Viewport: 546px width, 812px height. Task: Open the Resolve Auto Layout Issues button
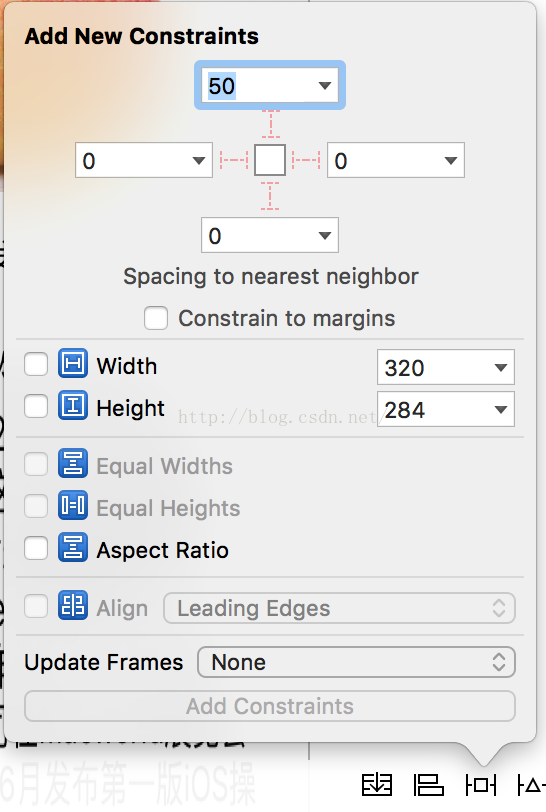[531, 785]
